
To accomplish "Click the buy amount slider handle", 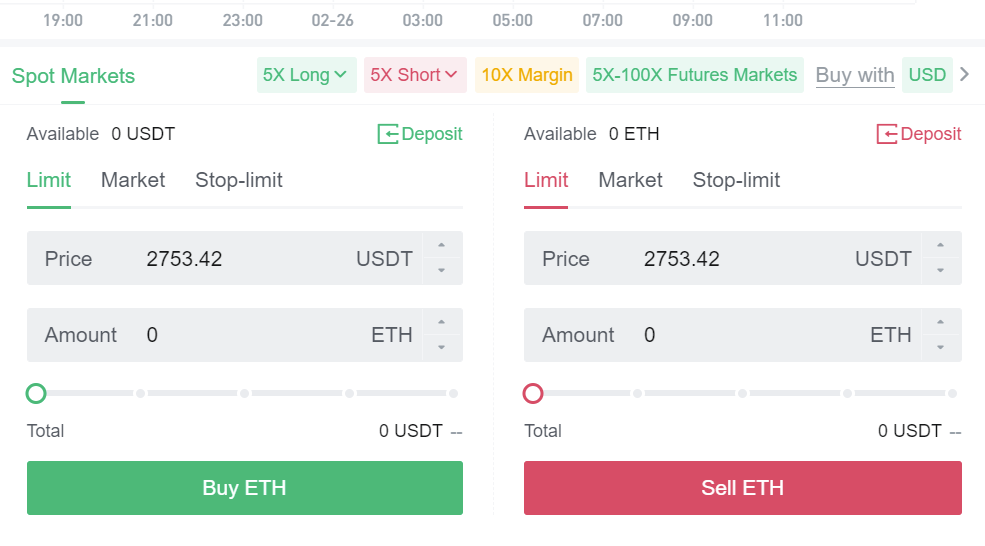I will point(36,393).
